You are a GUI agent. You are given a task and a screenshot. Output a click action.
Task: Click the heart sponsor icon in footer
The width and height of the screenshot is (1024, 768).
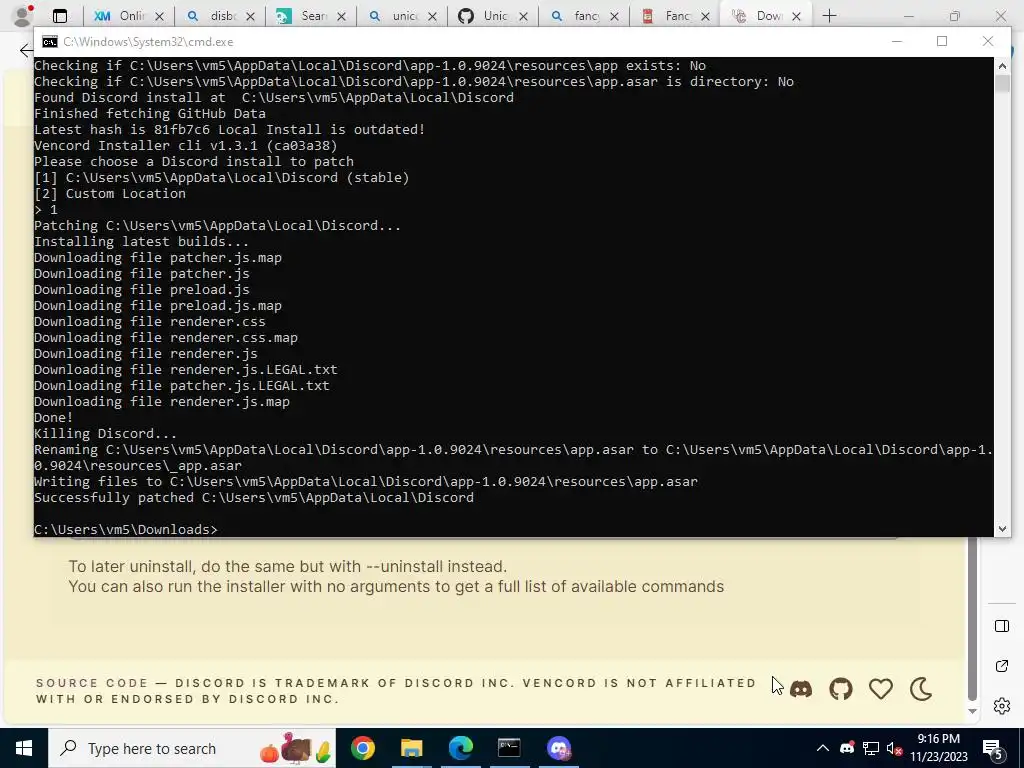880,689
